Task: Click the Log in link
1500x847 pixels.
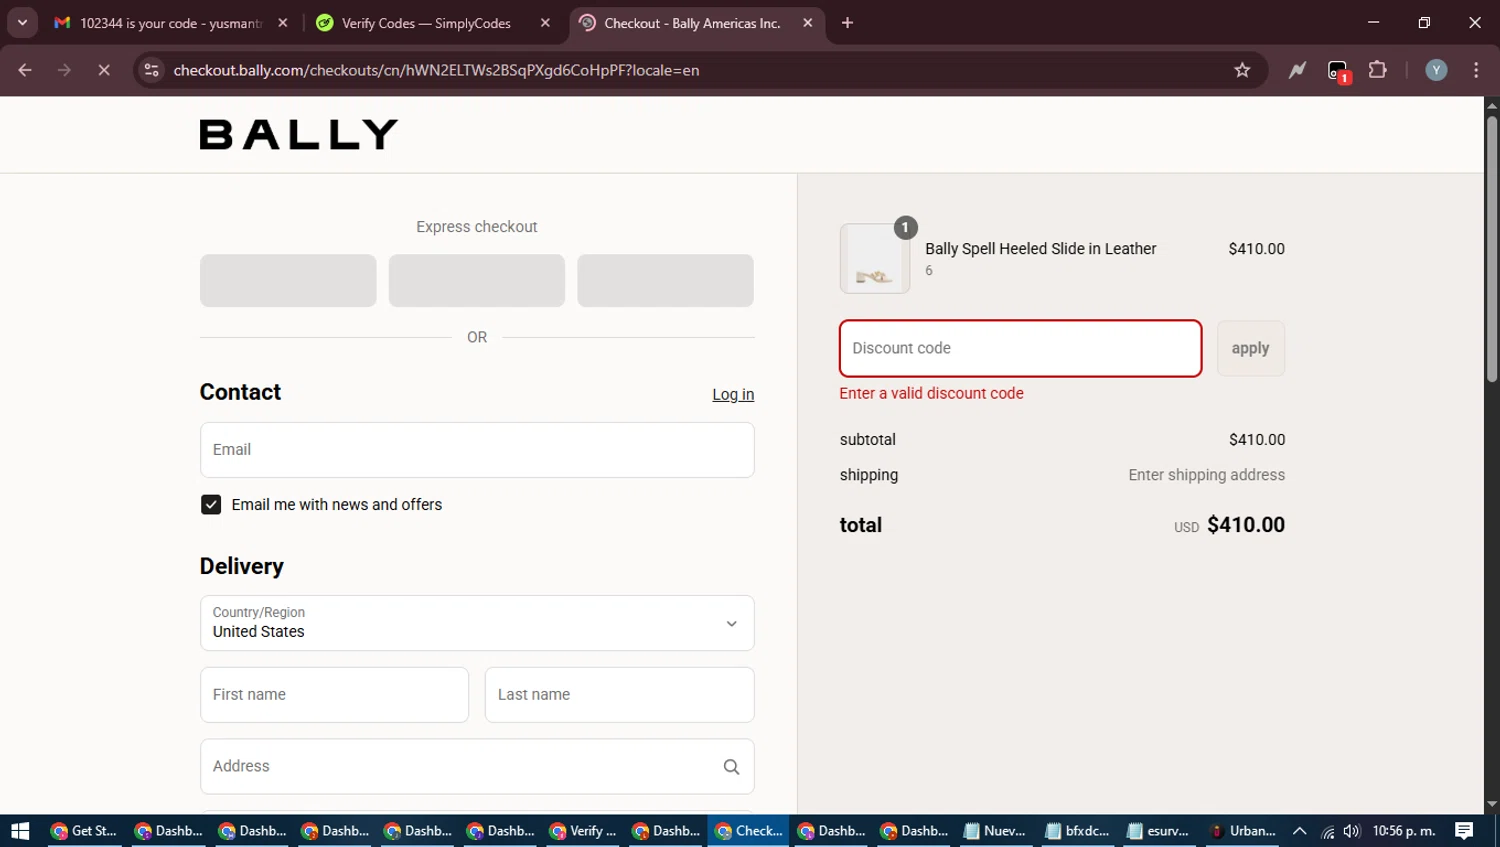Action: (x=733, y=394)
